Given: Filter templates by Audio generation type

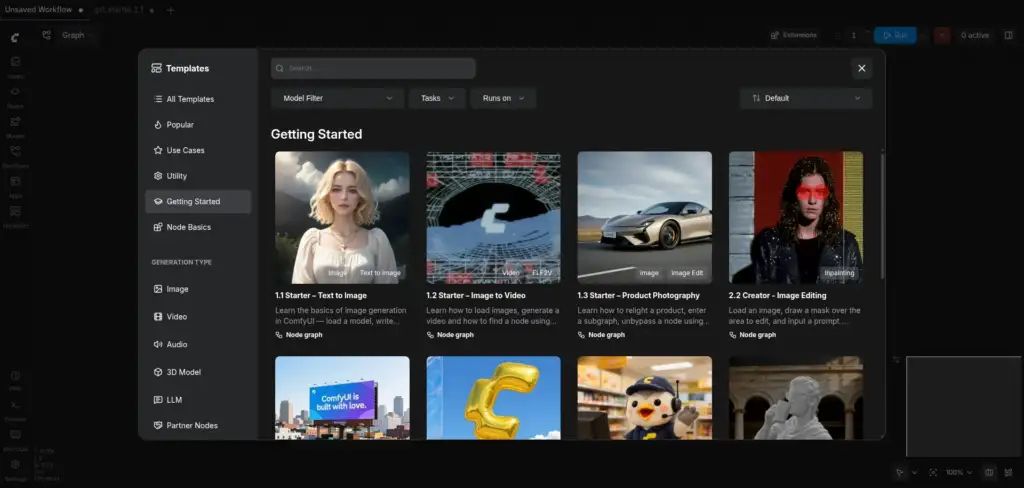Looking at the screenshot, I should [x=198, y=344].
